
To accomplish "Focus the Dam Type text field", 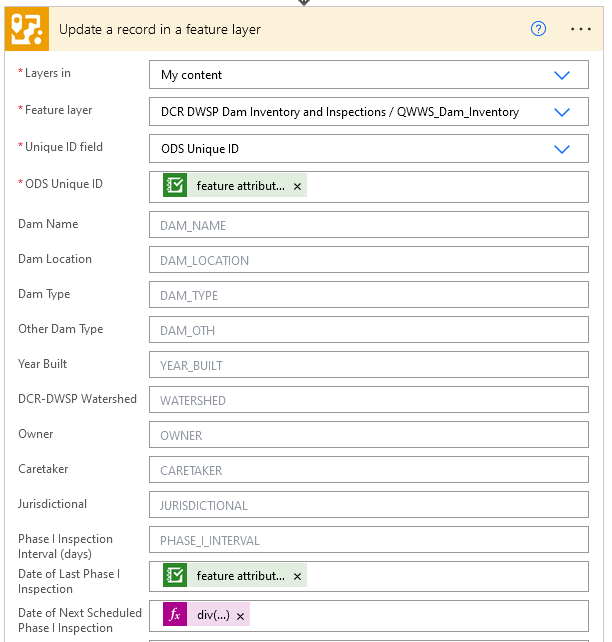I will [x=368, y=295].
